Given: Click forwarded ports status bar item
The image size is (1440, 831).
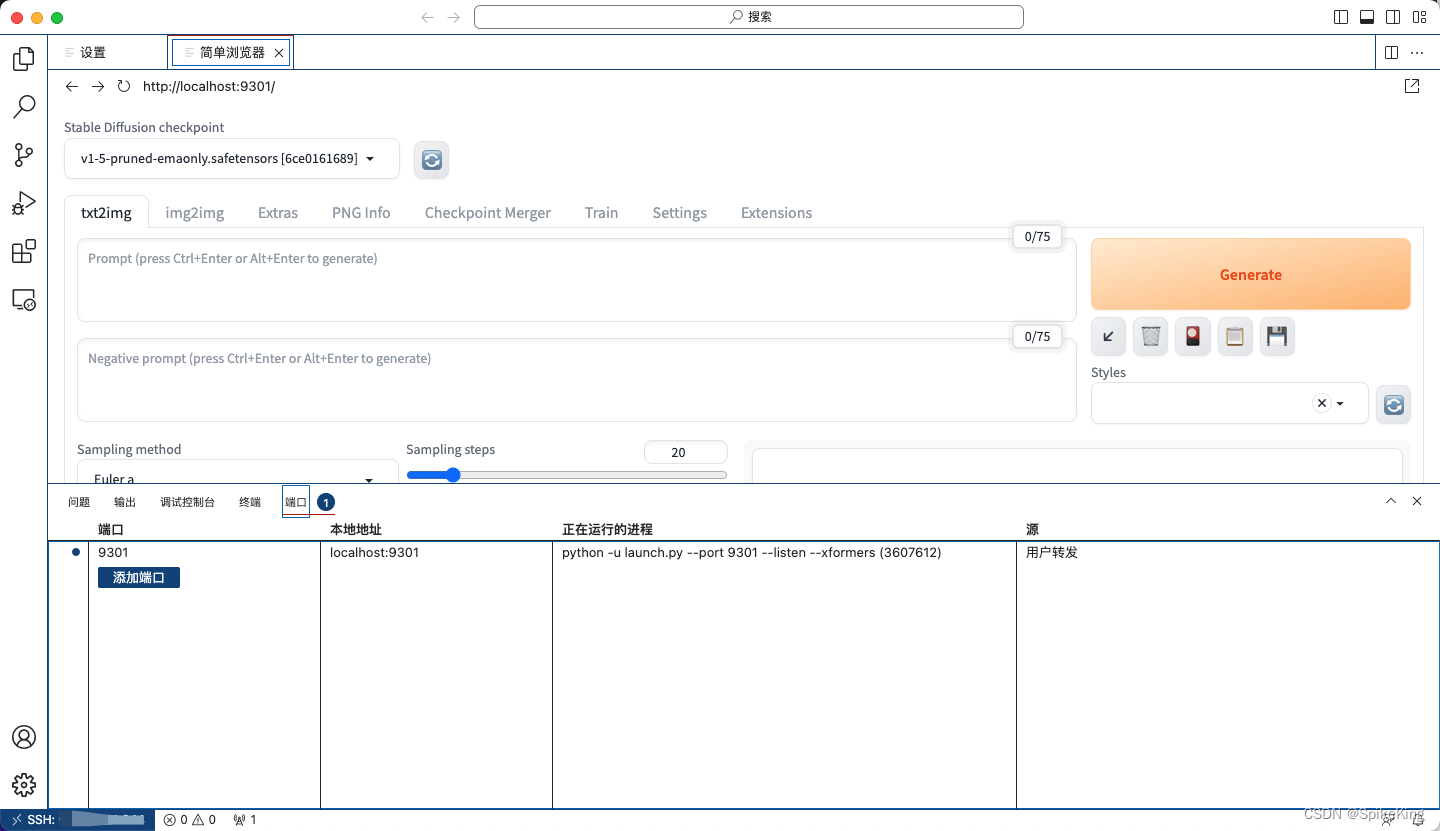Looking at the screenshot, I should (245, 820).
